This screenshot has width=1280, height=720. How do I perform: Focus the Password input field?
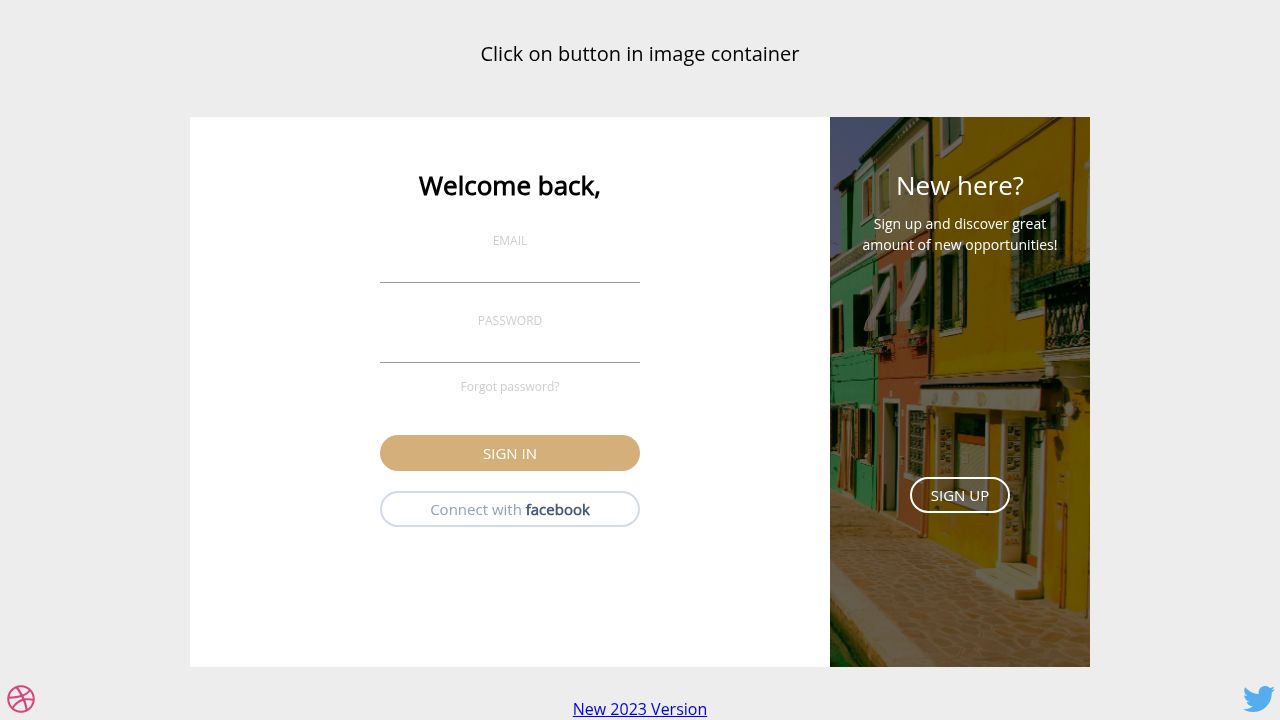[x=510, y=346]
